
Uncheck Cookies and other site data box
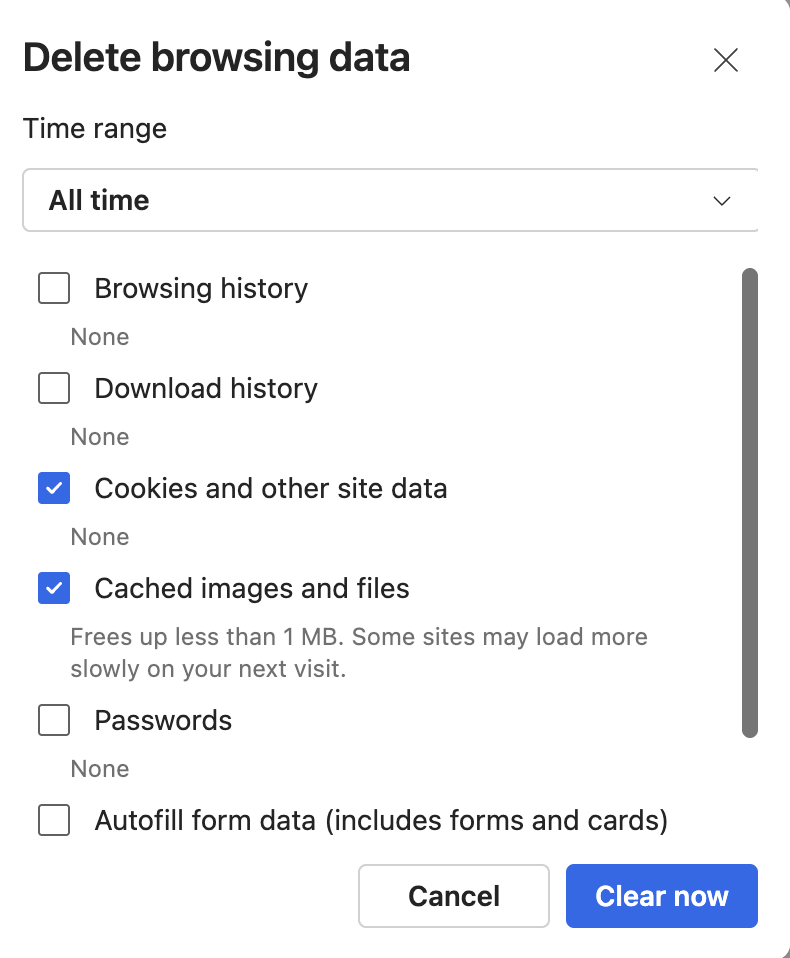[54, 489]
